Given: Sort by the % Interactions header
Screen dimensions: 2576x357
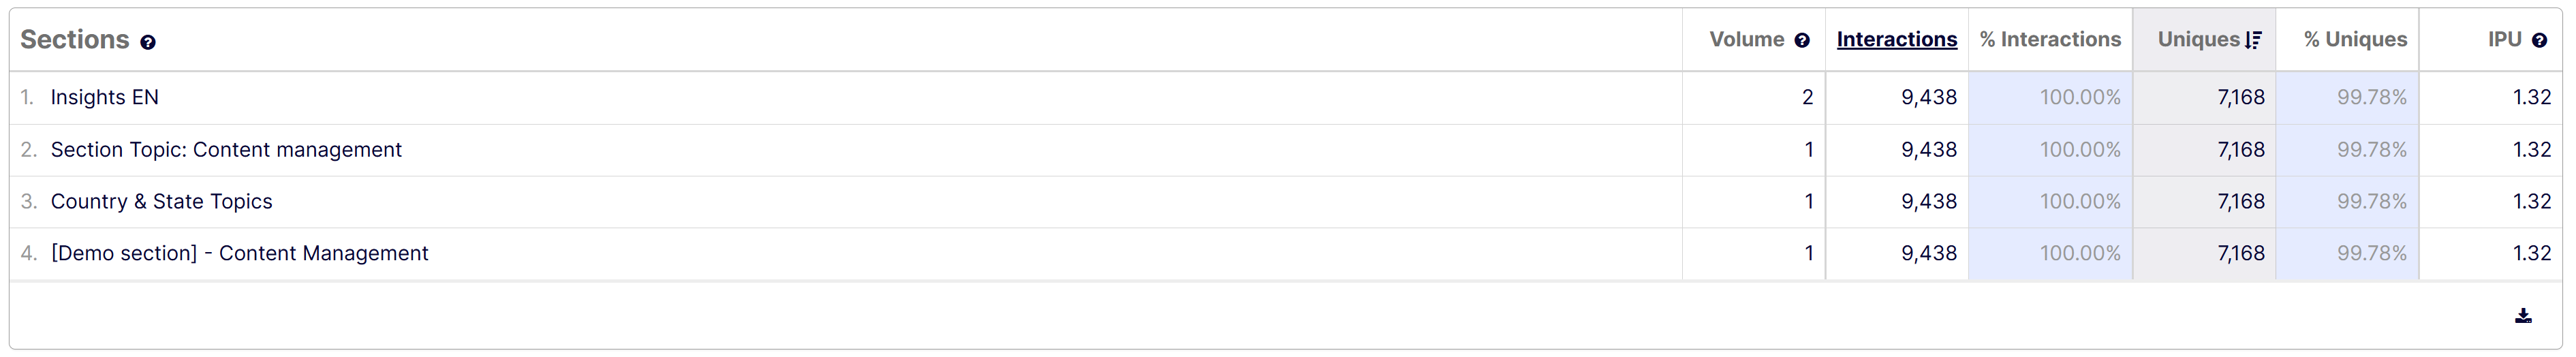Looking at the screenshot, I should click(2049, 40).
